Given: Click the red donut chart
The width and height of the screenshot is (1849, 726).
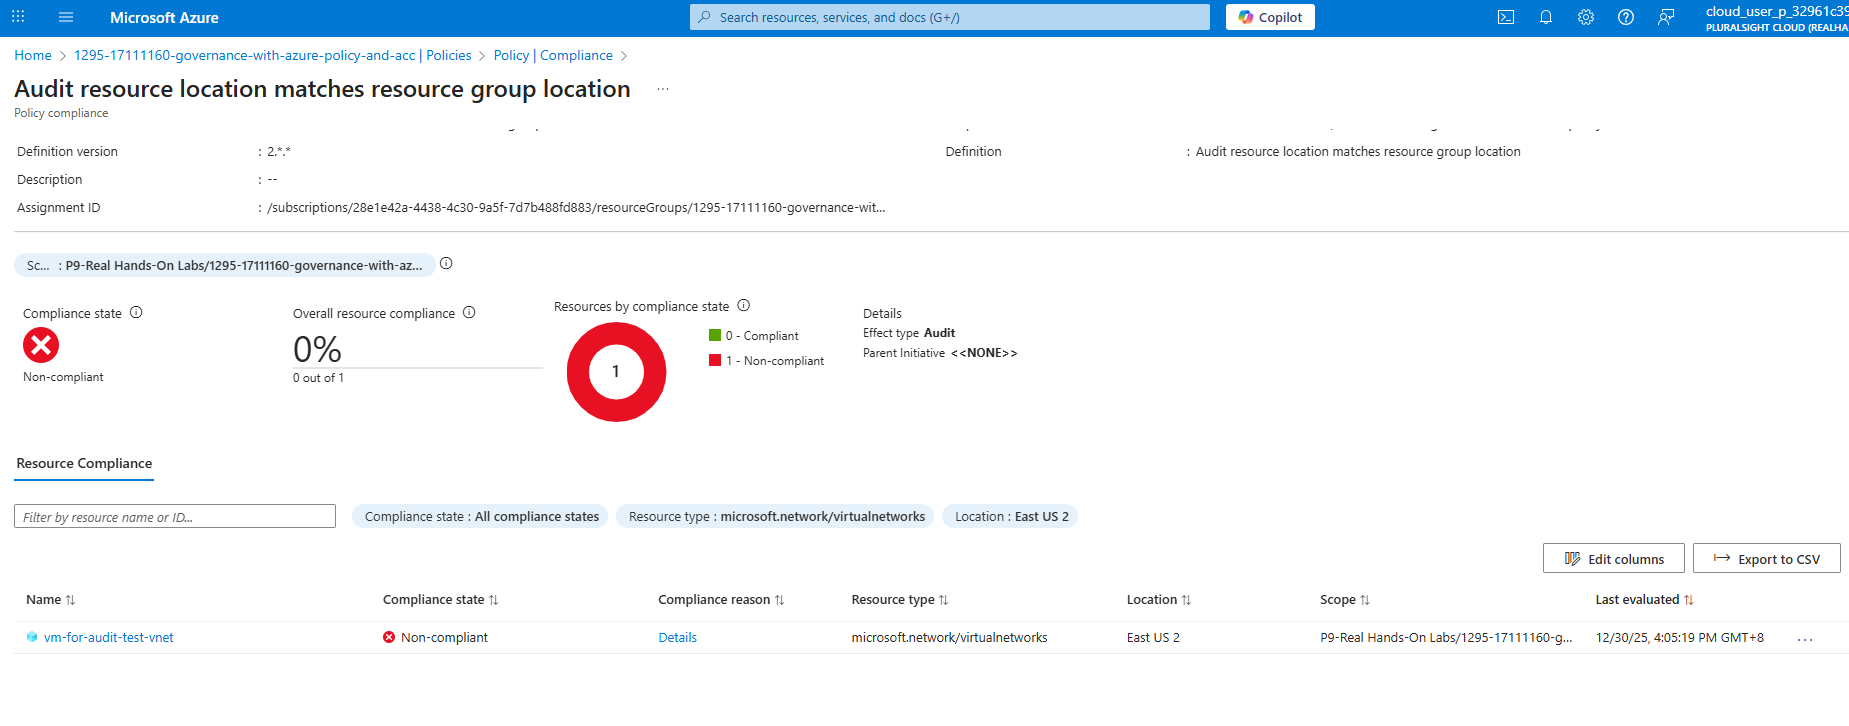Looking at the screenshot, I should [616, 372].
